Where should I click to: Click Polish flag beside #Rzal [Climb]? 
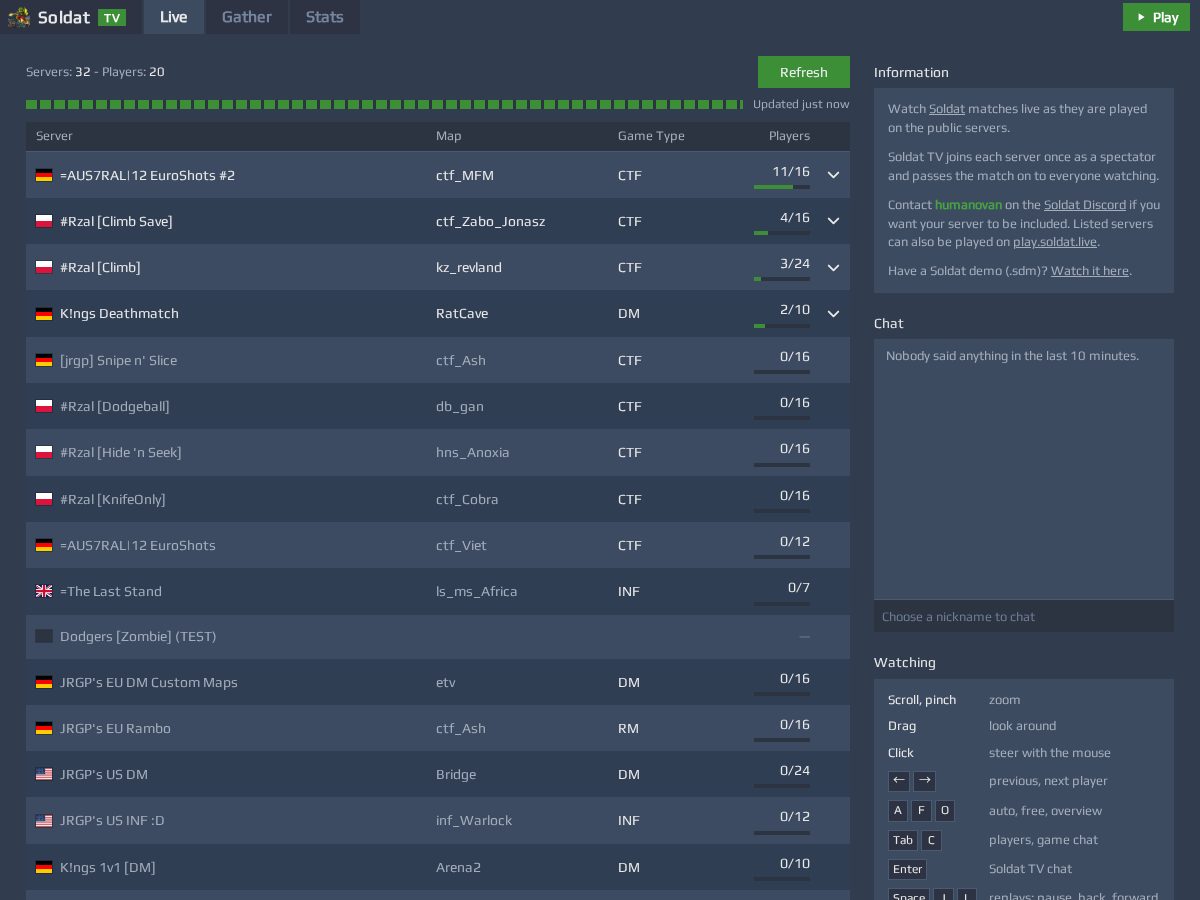pos(44,267)
